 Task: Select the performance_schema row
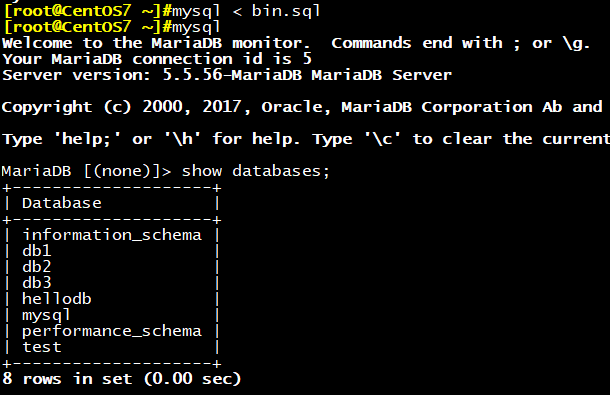click(x=112, y=331)
